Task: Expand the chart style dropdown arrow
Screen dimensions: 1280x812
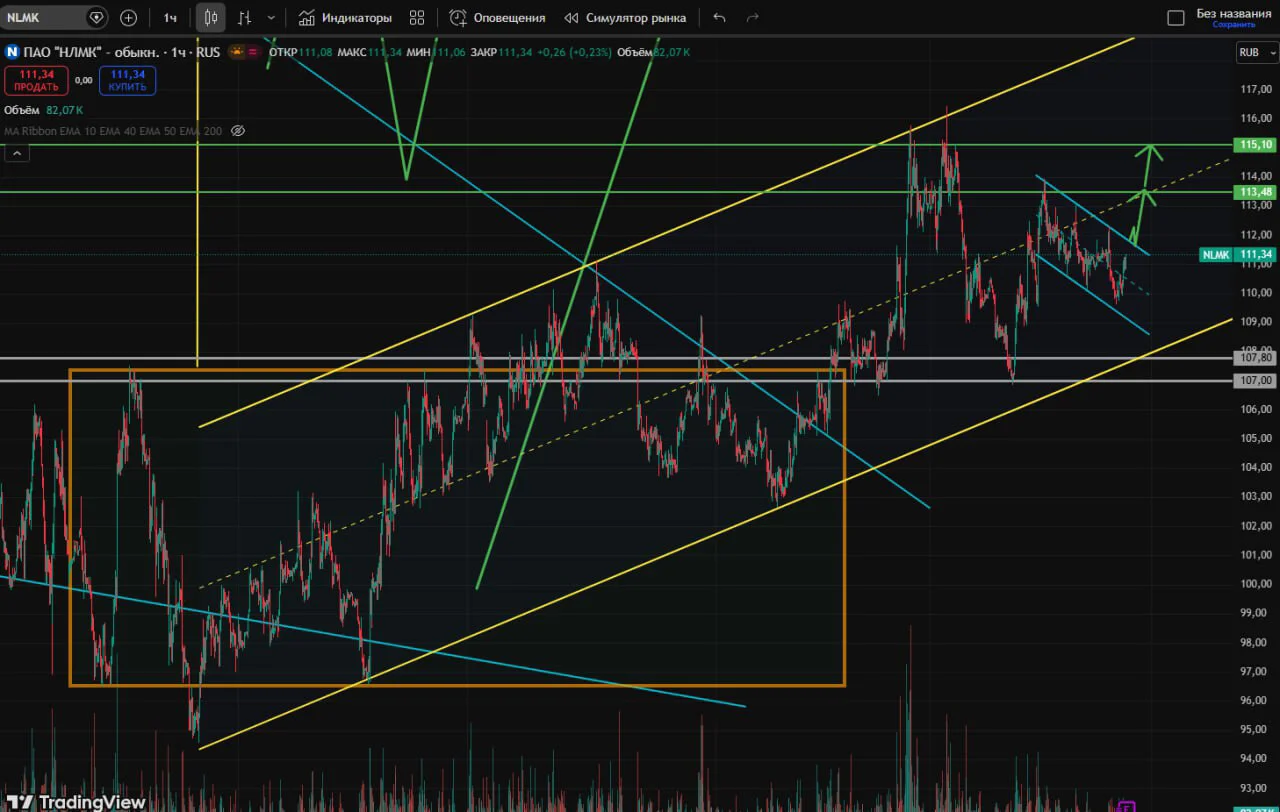Action: click(271, 18)
